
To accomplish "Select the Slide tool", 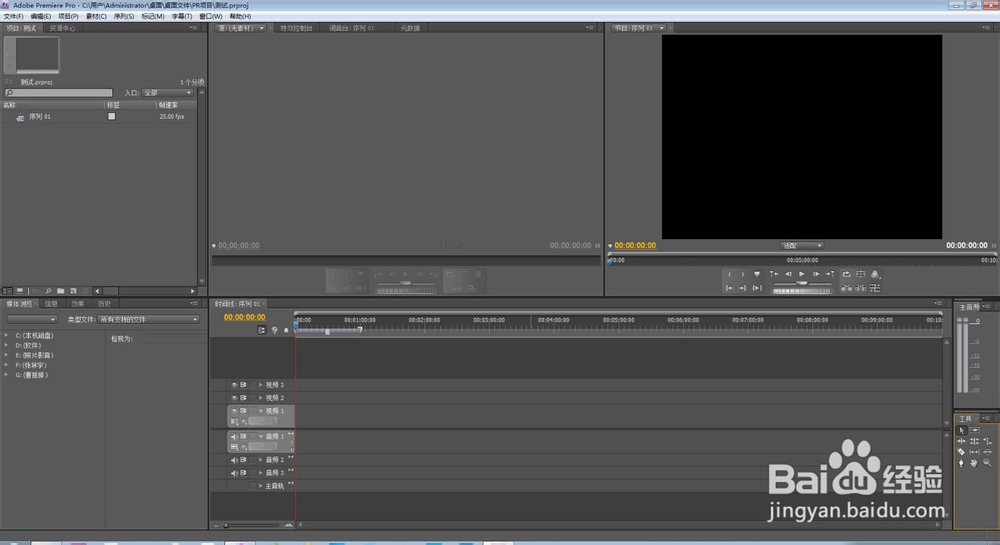I will pos(987,452).
